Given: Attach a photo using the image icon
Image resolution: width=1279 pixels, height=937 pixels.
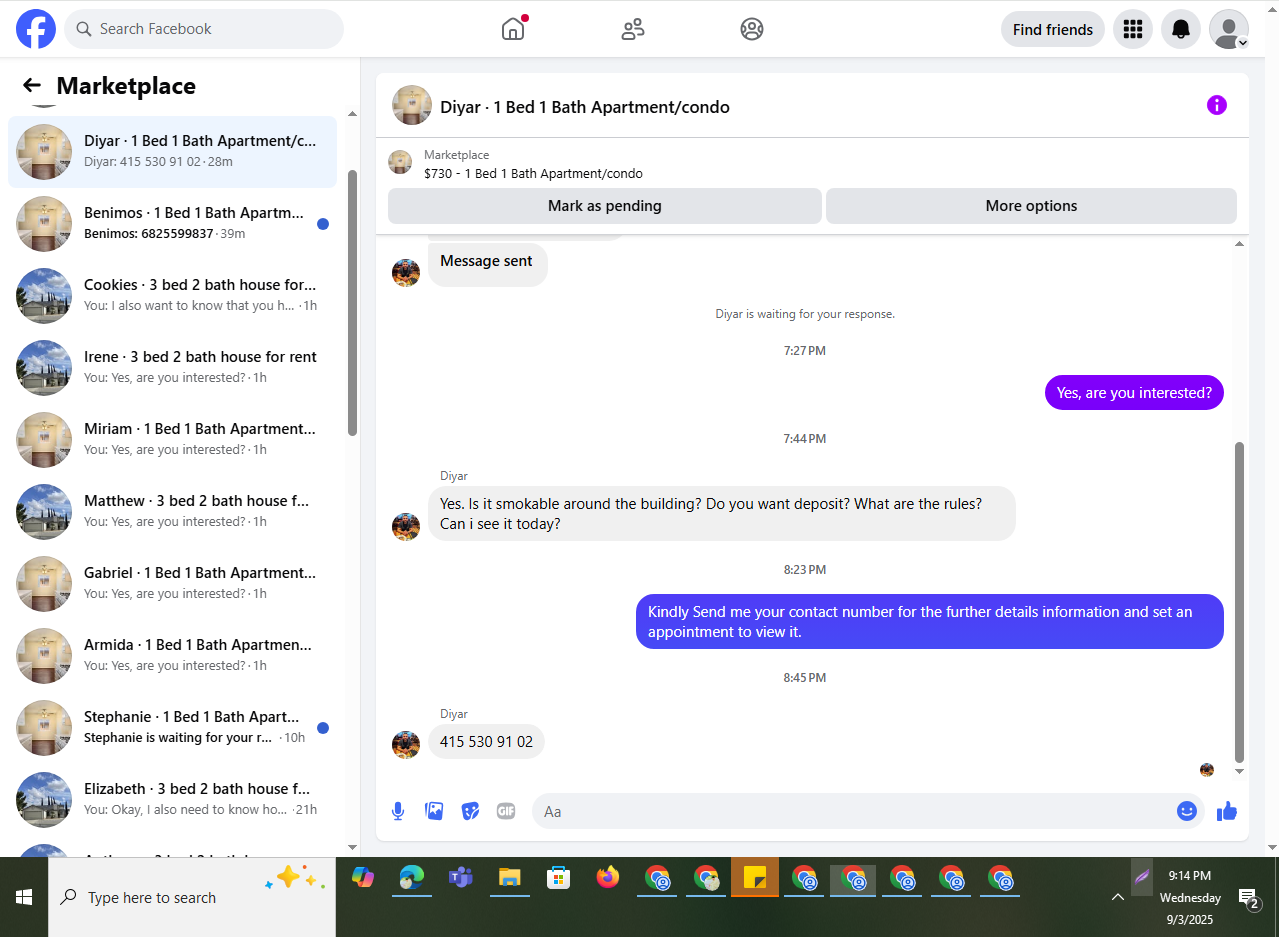Looking at the screenshot, I should coord(434,811).
